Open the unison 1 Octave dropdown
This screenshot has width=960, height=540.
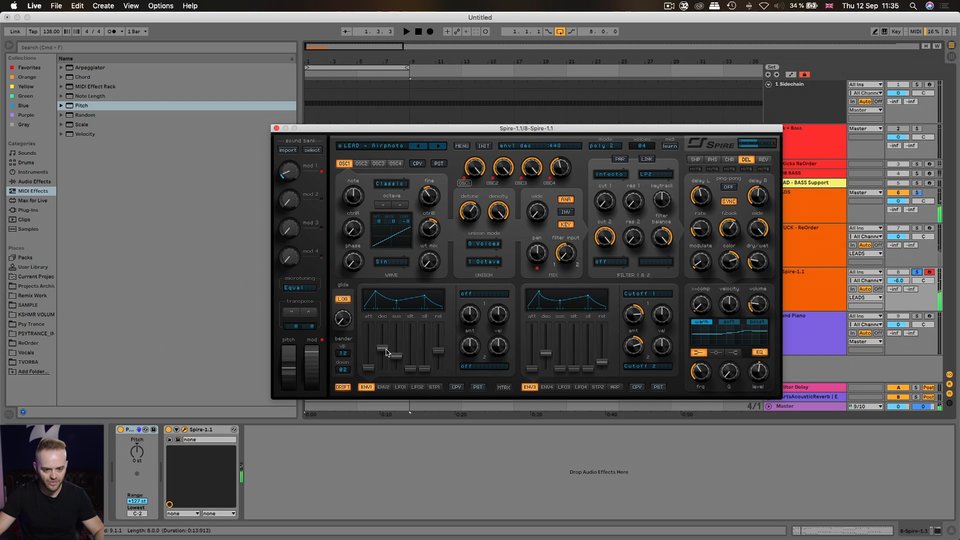[484, 261]
